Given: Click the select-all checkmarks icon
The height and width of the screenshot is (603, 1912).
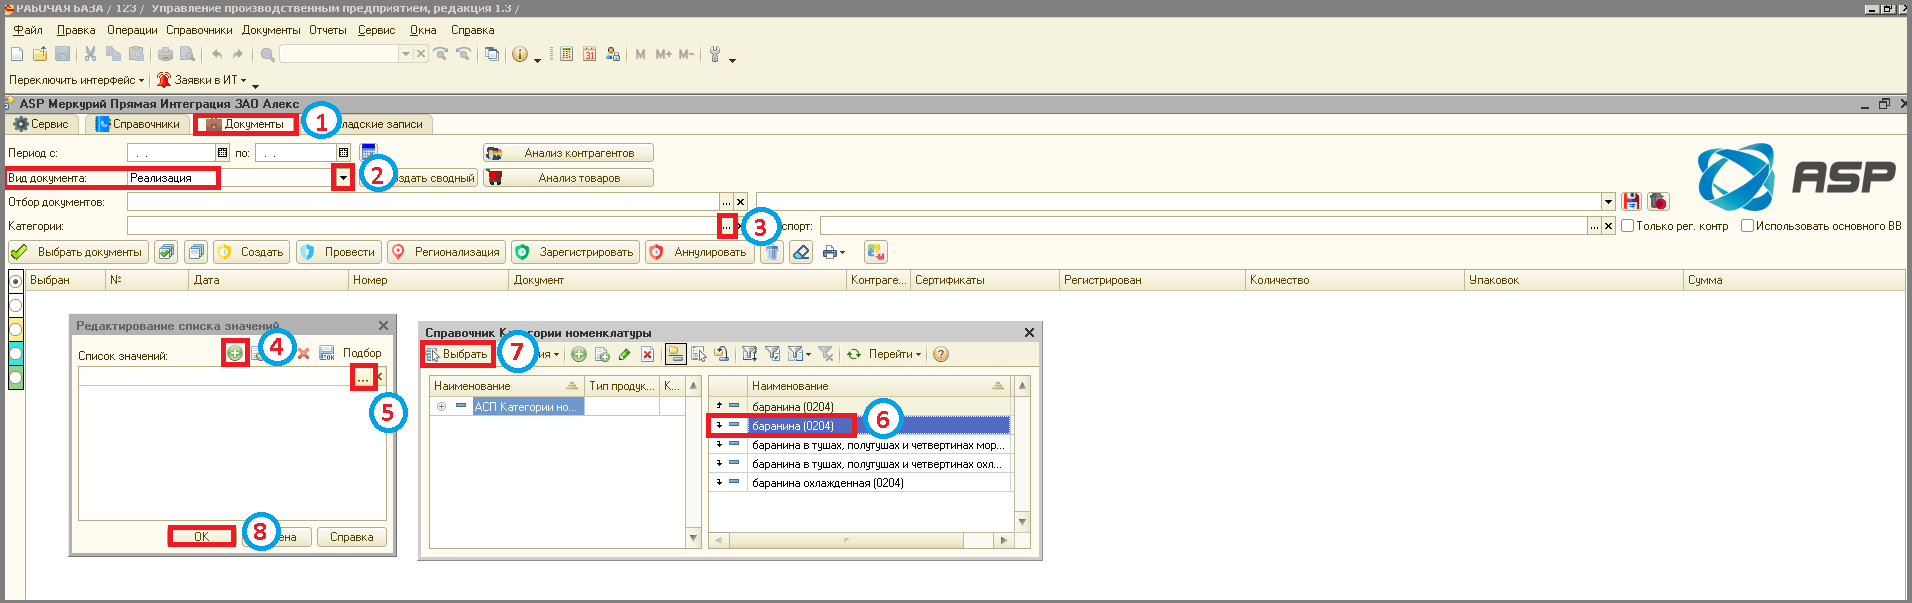Looking at the screenshot, I should (167, 252).
